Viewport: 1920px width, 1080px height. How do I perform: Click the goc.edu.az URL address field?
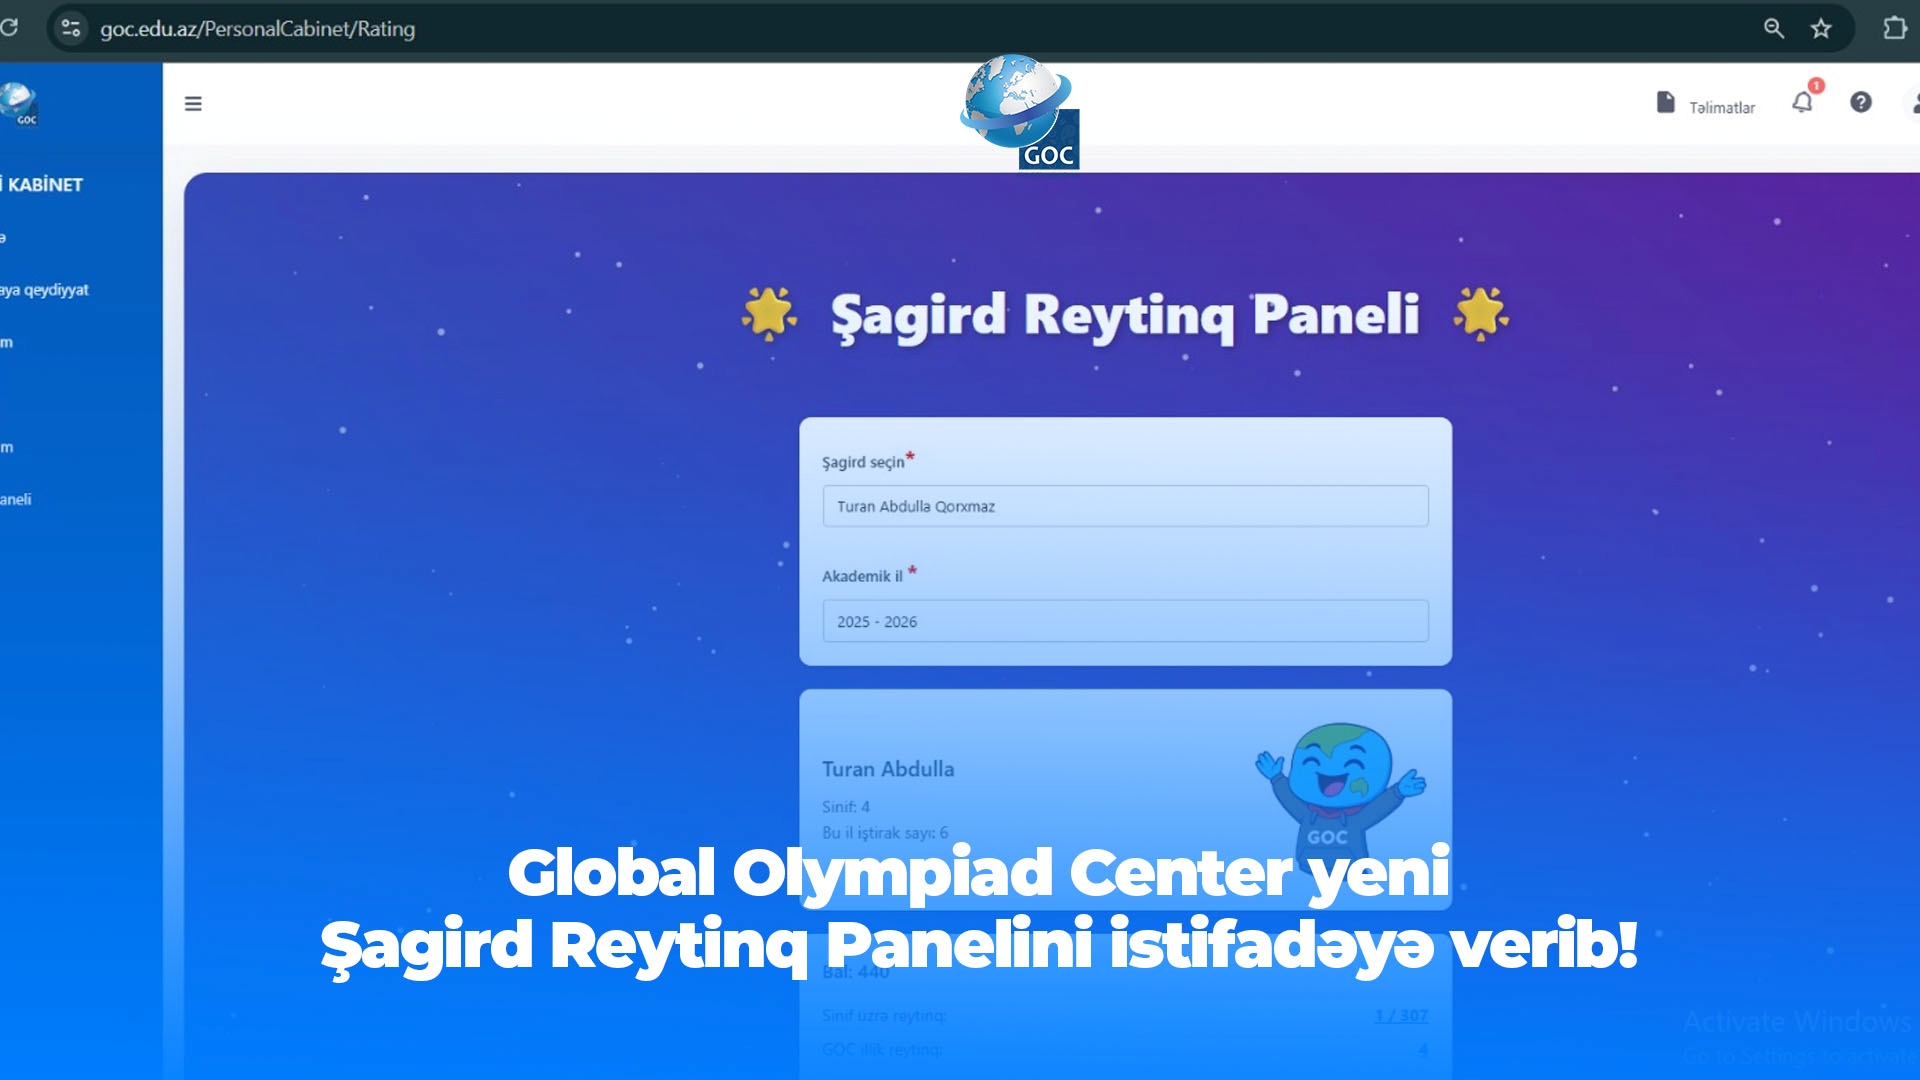(x=257, y=29)
